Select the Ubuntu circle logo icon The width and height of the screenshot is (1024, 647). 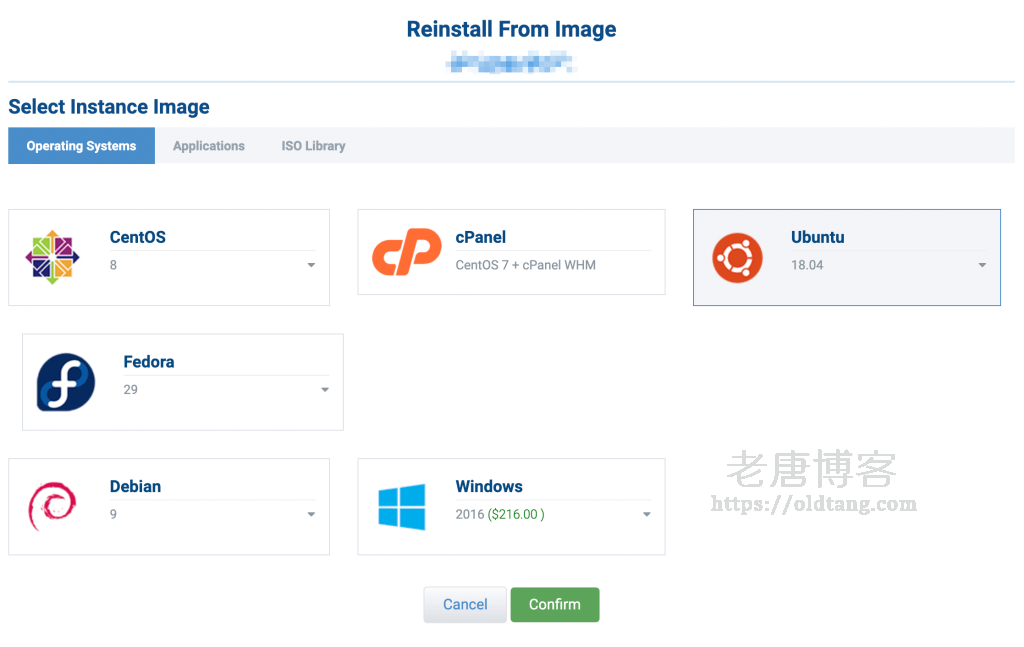pyautogui.click(x=737, y=257)
